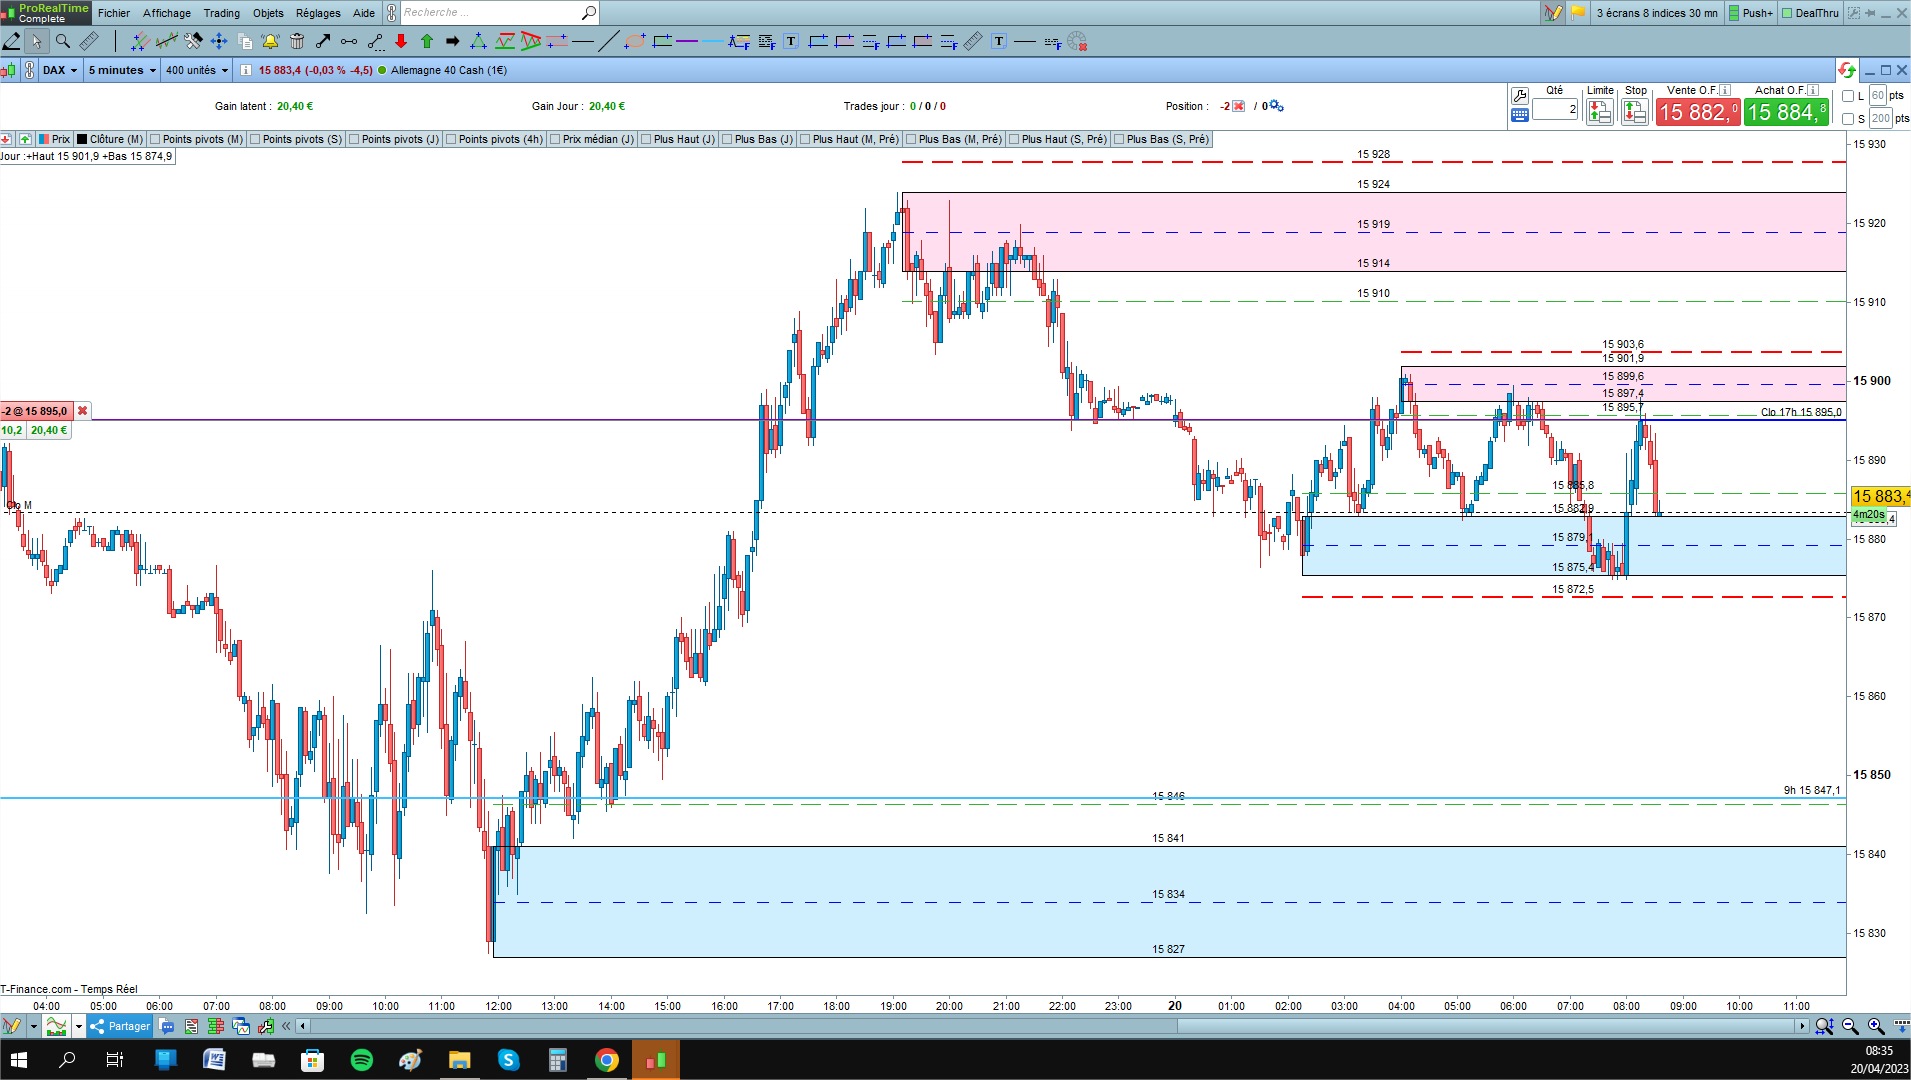Click the Vente O.F. sell price button

tap(1698, 112)
